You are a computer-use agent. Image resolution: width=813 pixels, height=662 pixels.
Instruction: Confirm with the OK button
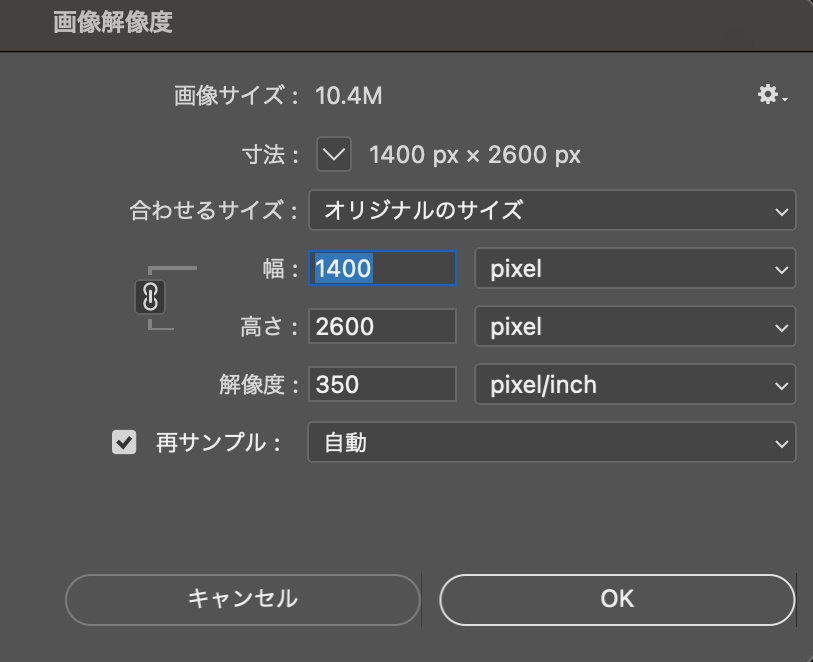pyautogui.click(x=617, y=598)
